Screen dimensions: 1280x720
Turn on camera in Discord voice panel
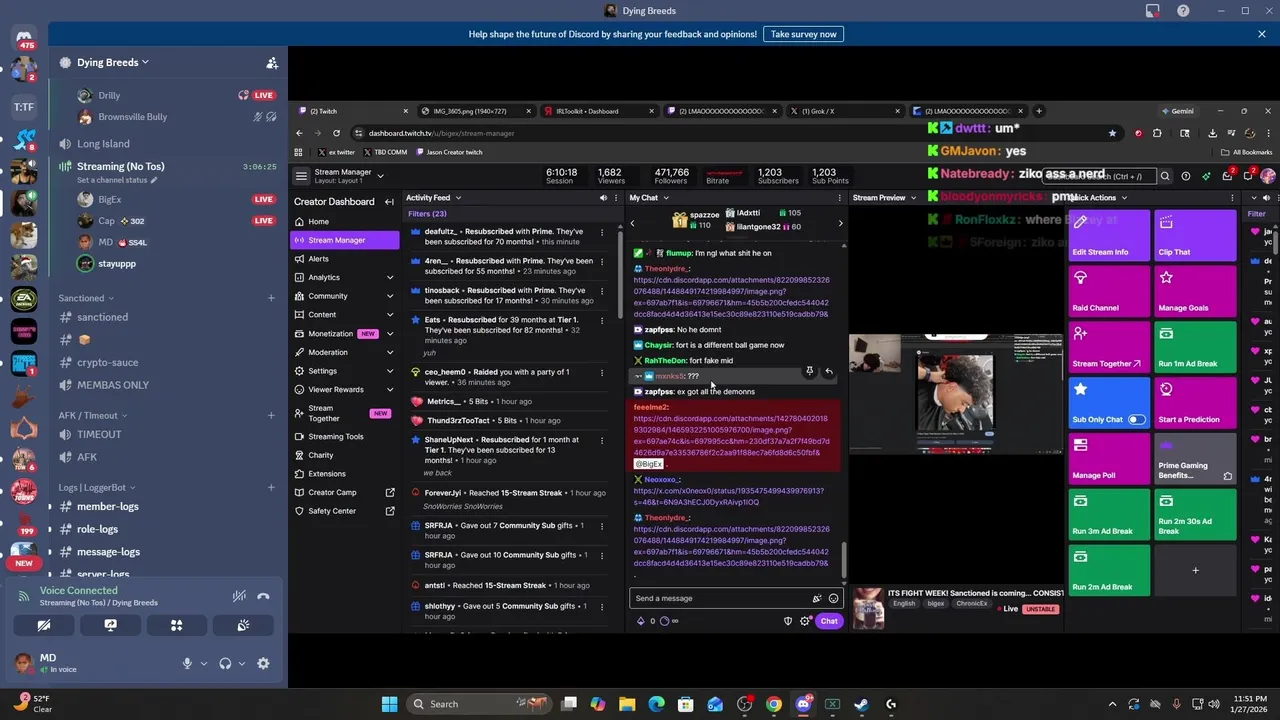[x=44, y=625]
